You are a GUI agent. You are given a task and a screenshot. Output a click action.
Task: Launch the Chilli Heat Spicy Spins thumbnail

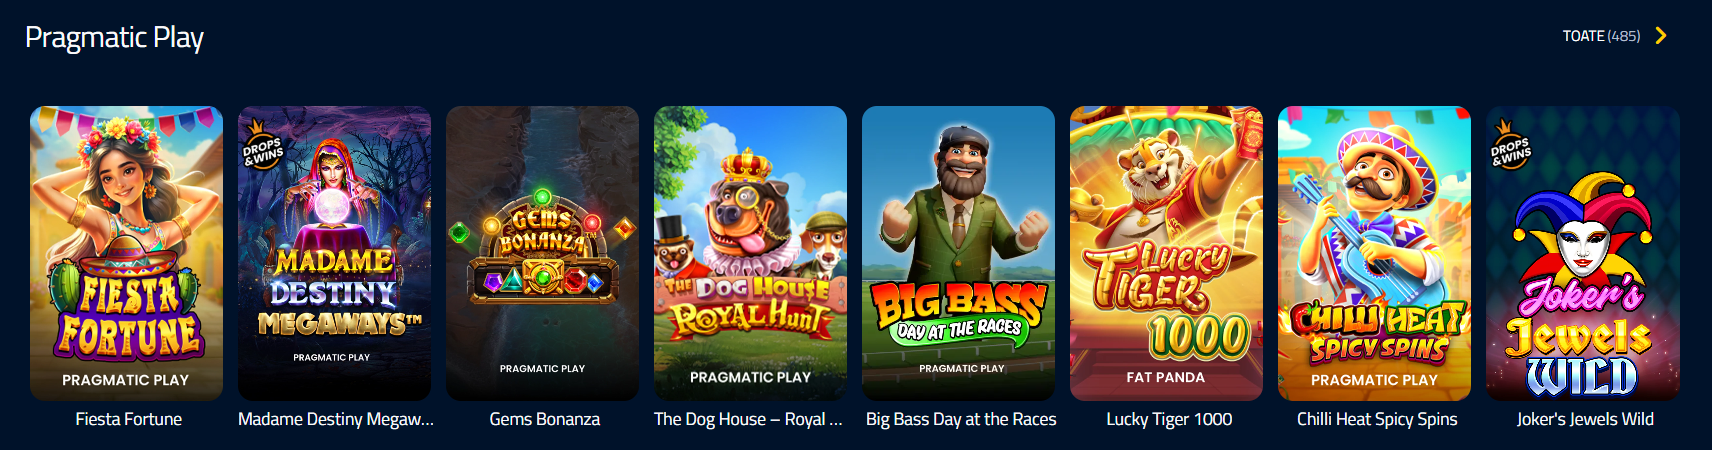click(x=1375, y=253)
